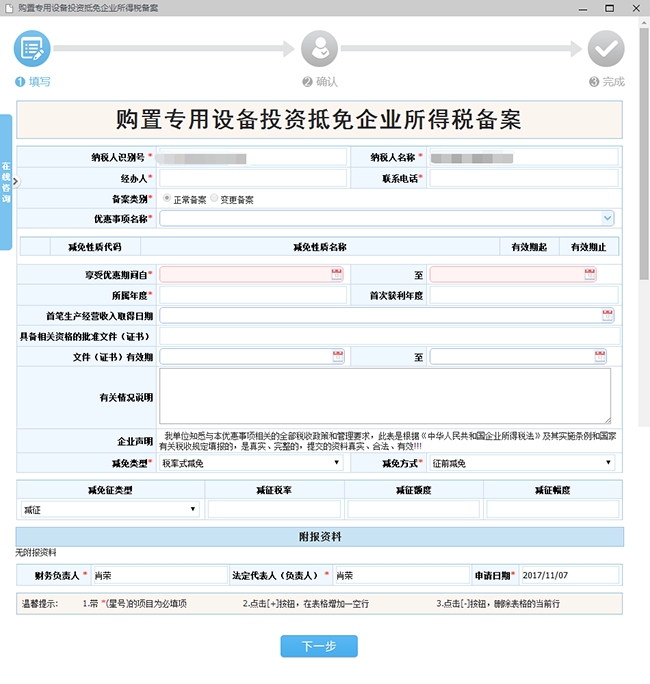Screen dimensions: 650x684
Task: Expand the 优惠事项名称 dropdown
Action: tap(607, 218)
